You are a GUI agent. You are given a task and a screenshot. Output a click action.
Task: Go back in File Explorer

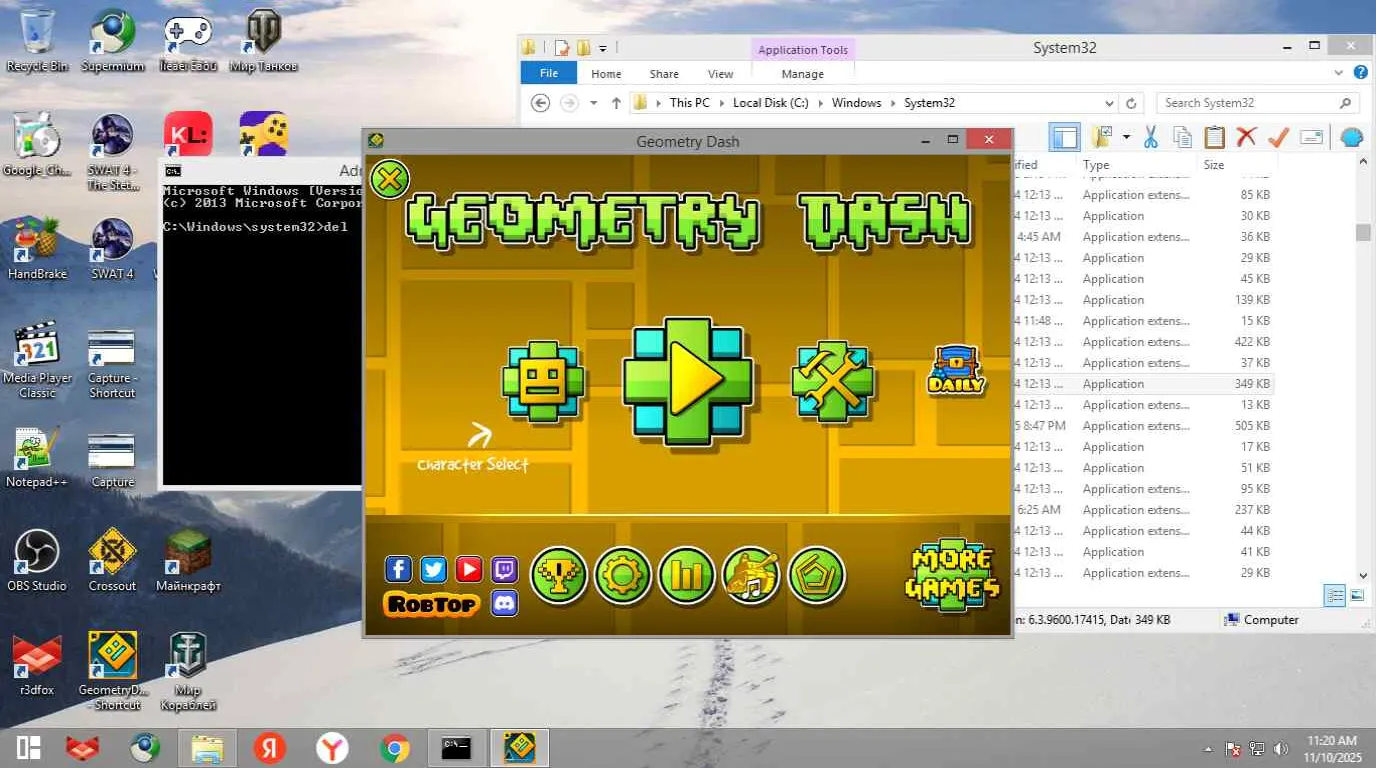click(541, 103)
